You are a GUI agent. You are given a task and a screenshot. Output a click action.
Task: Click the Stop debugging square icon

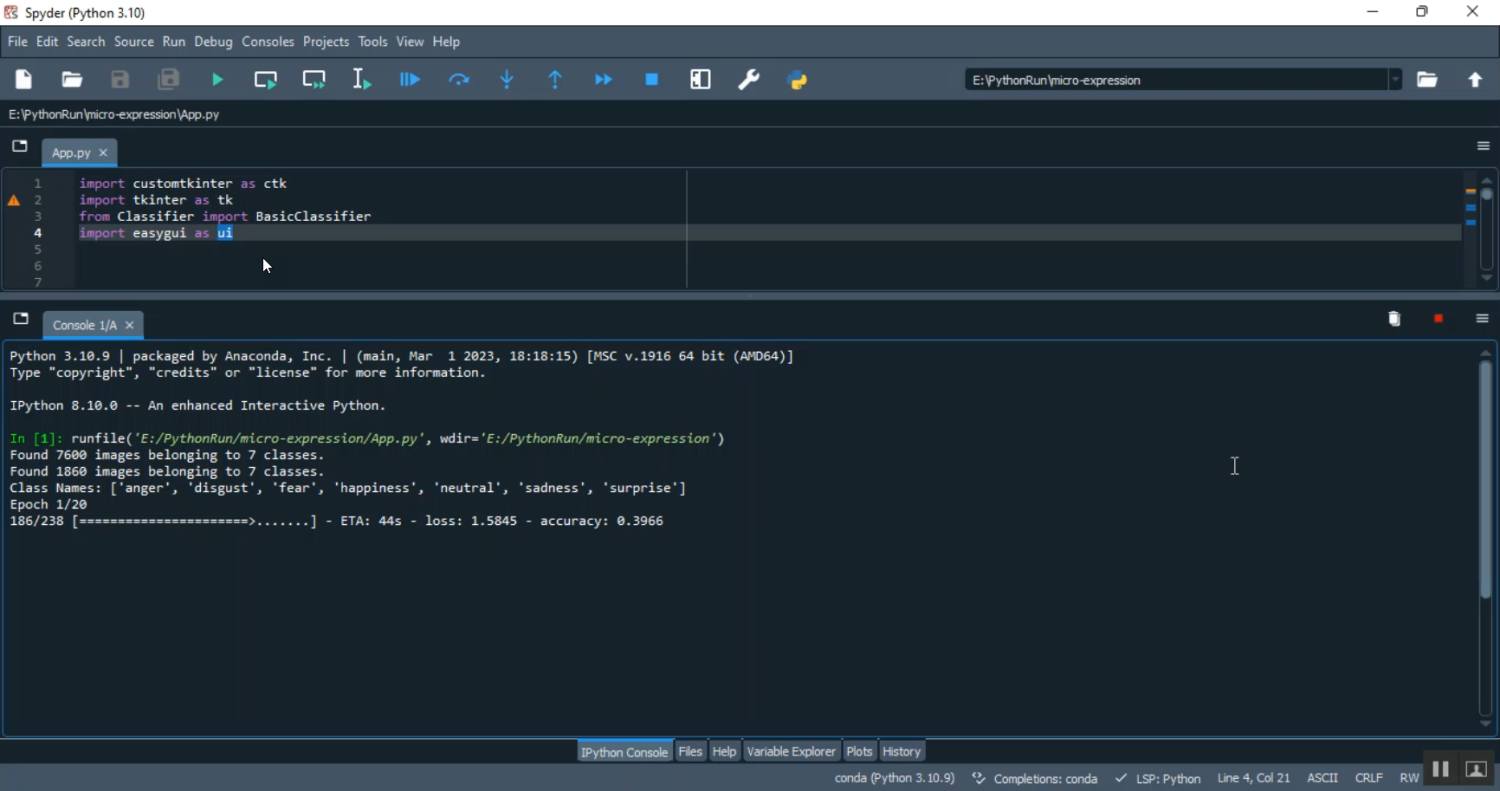click(652, 80)
